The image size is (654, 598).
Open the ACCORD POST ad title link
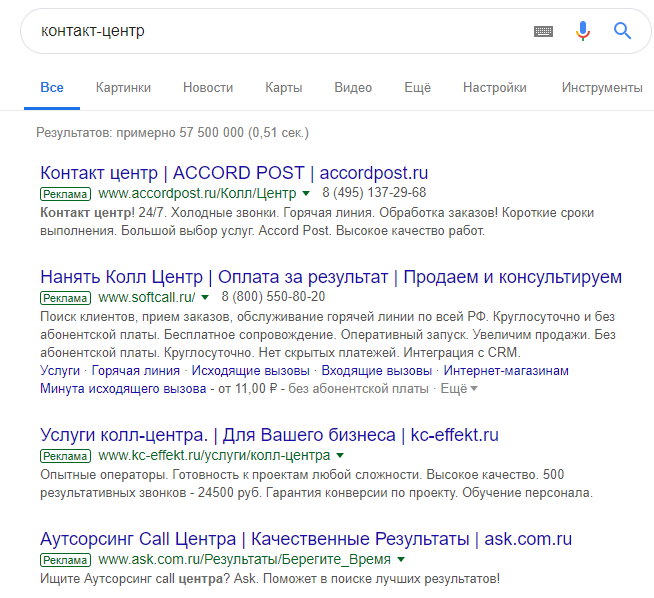(x=234, y=173)
